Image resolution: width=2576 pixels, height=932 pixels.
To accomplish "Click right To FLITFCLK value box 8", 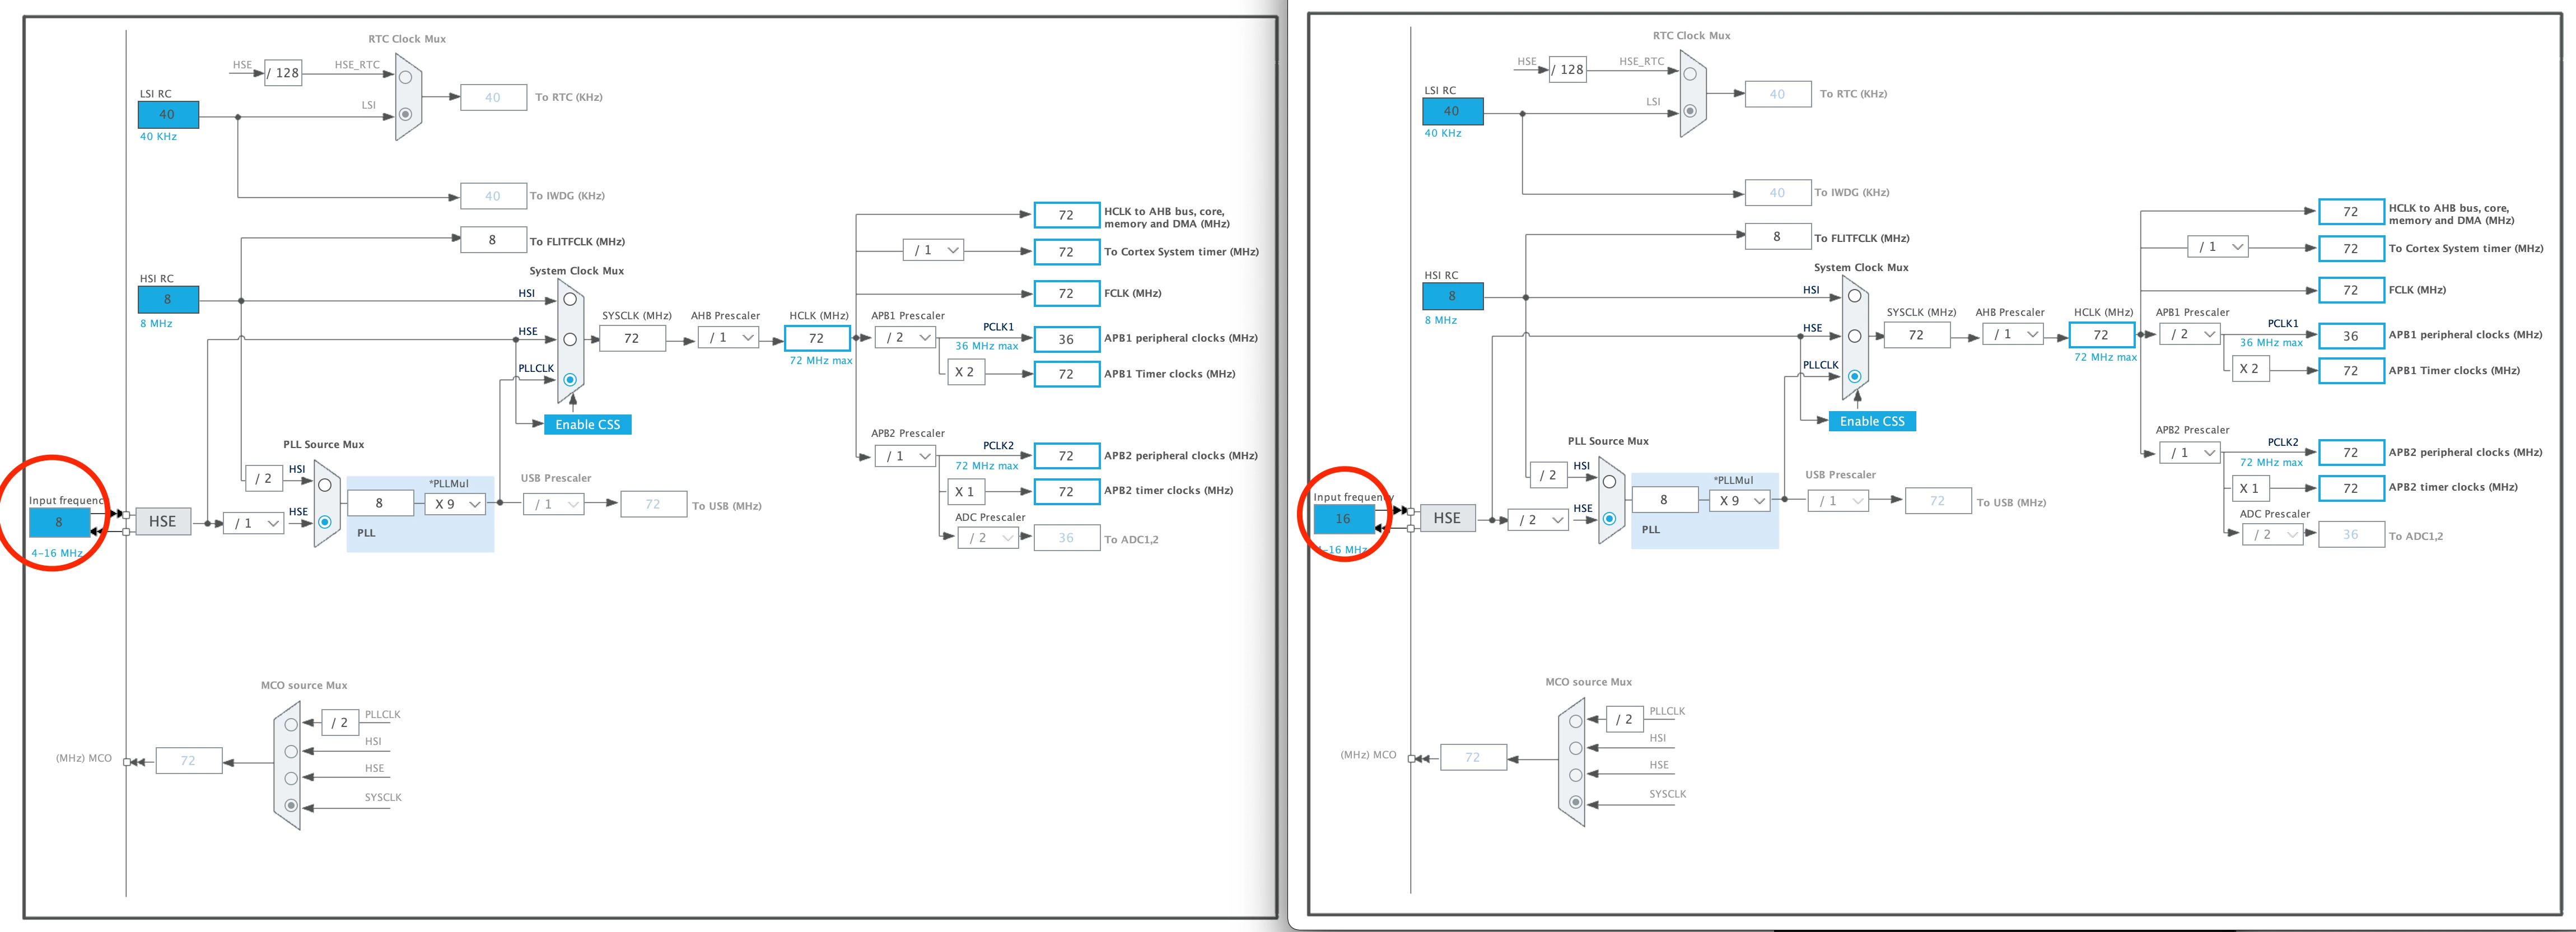I will [1778, 237].
